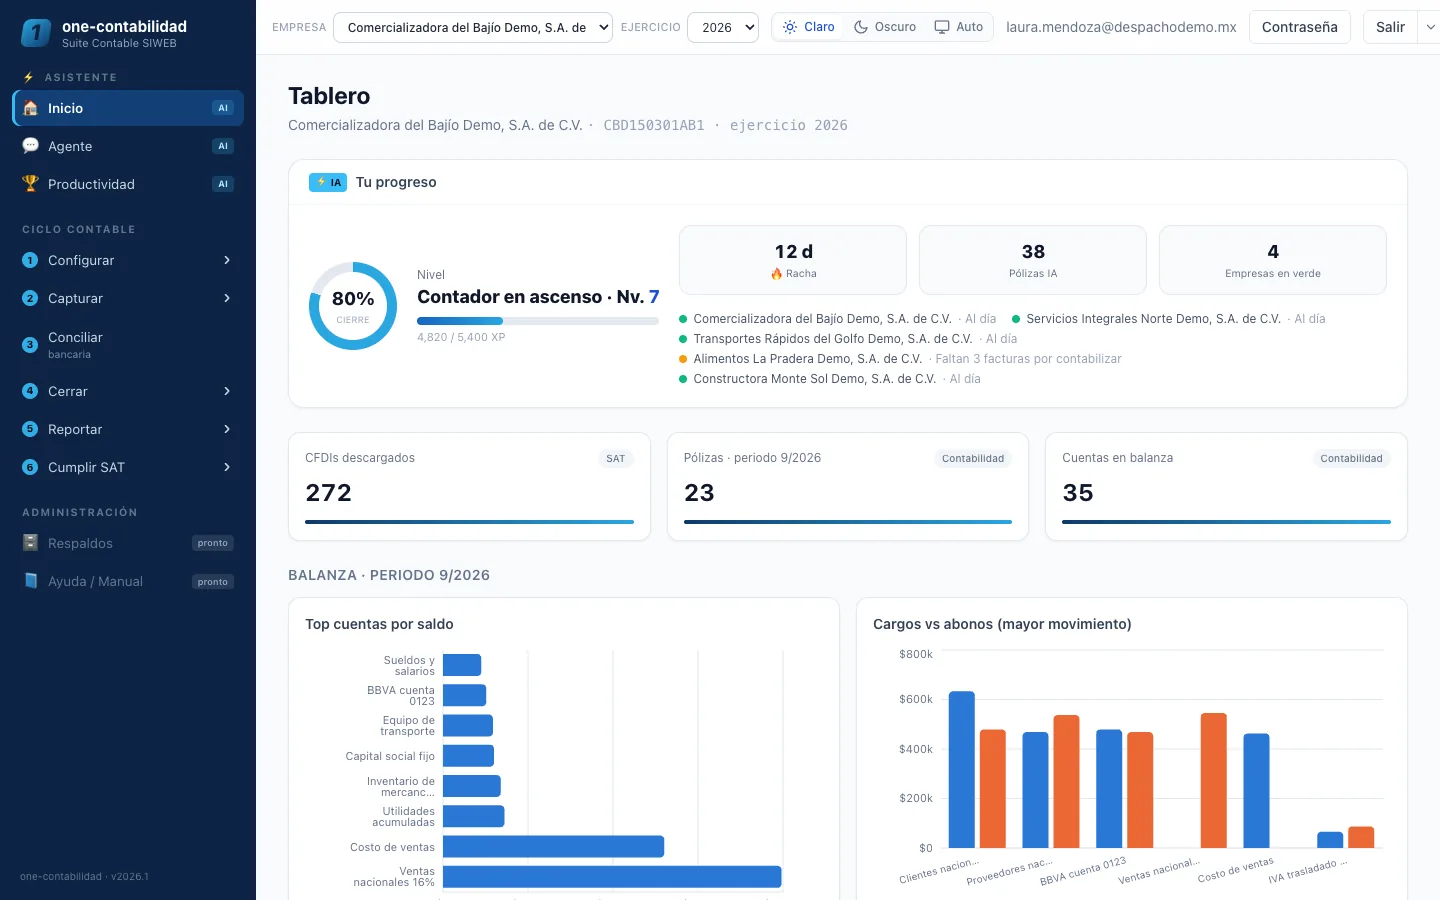
Task: Expand the Reportar section chevron
Action: [227, 429]
